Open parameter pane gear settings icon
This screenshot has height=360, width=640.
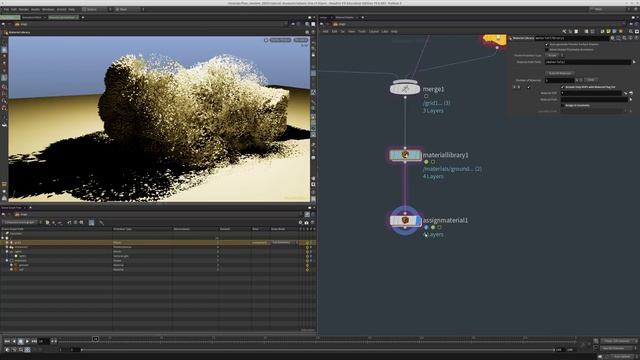612,38
